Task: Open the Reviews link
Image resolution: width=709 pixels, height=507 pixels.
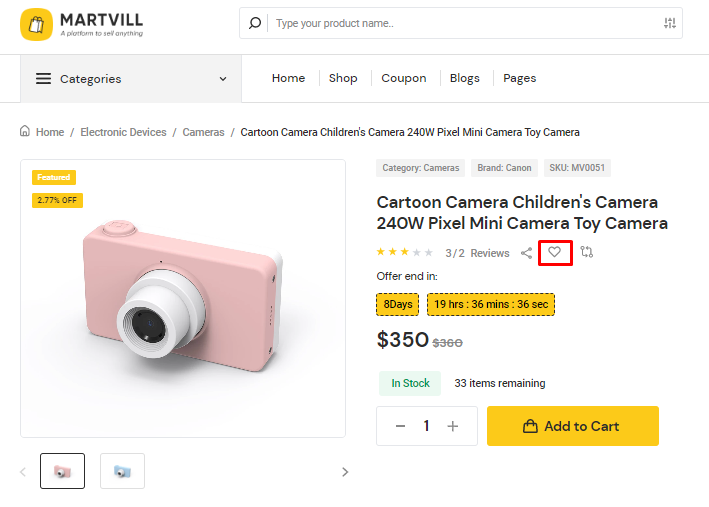Action: [490, 254]
